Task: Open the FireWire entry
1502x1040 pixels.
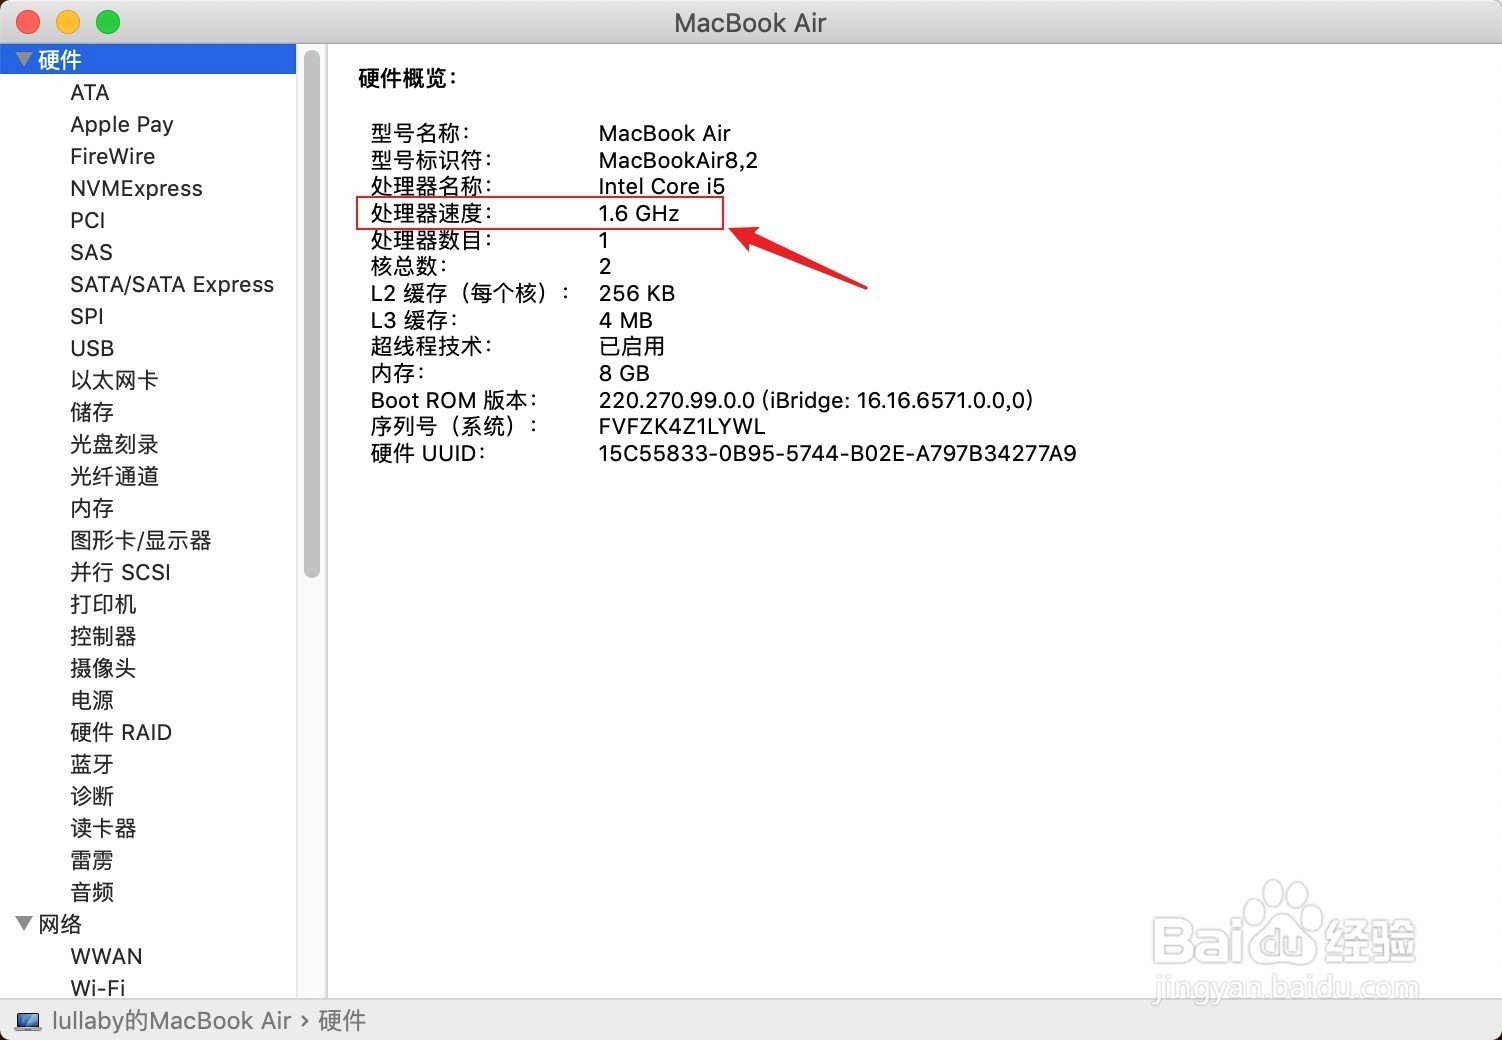Action: click(113, 156)
